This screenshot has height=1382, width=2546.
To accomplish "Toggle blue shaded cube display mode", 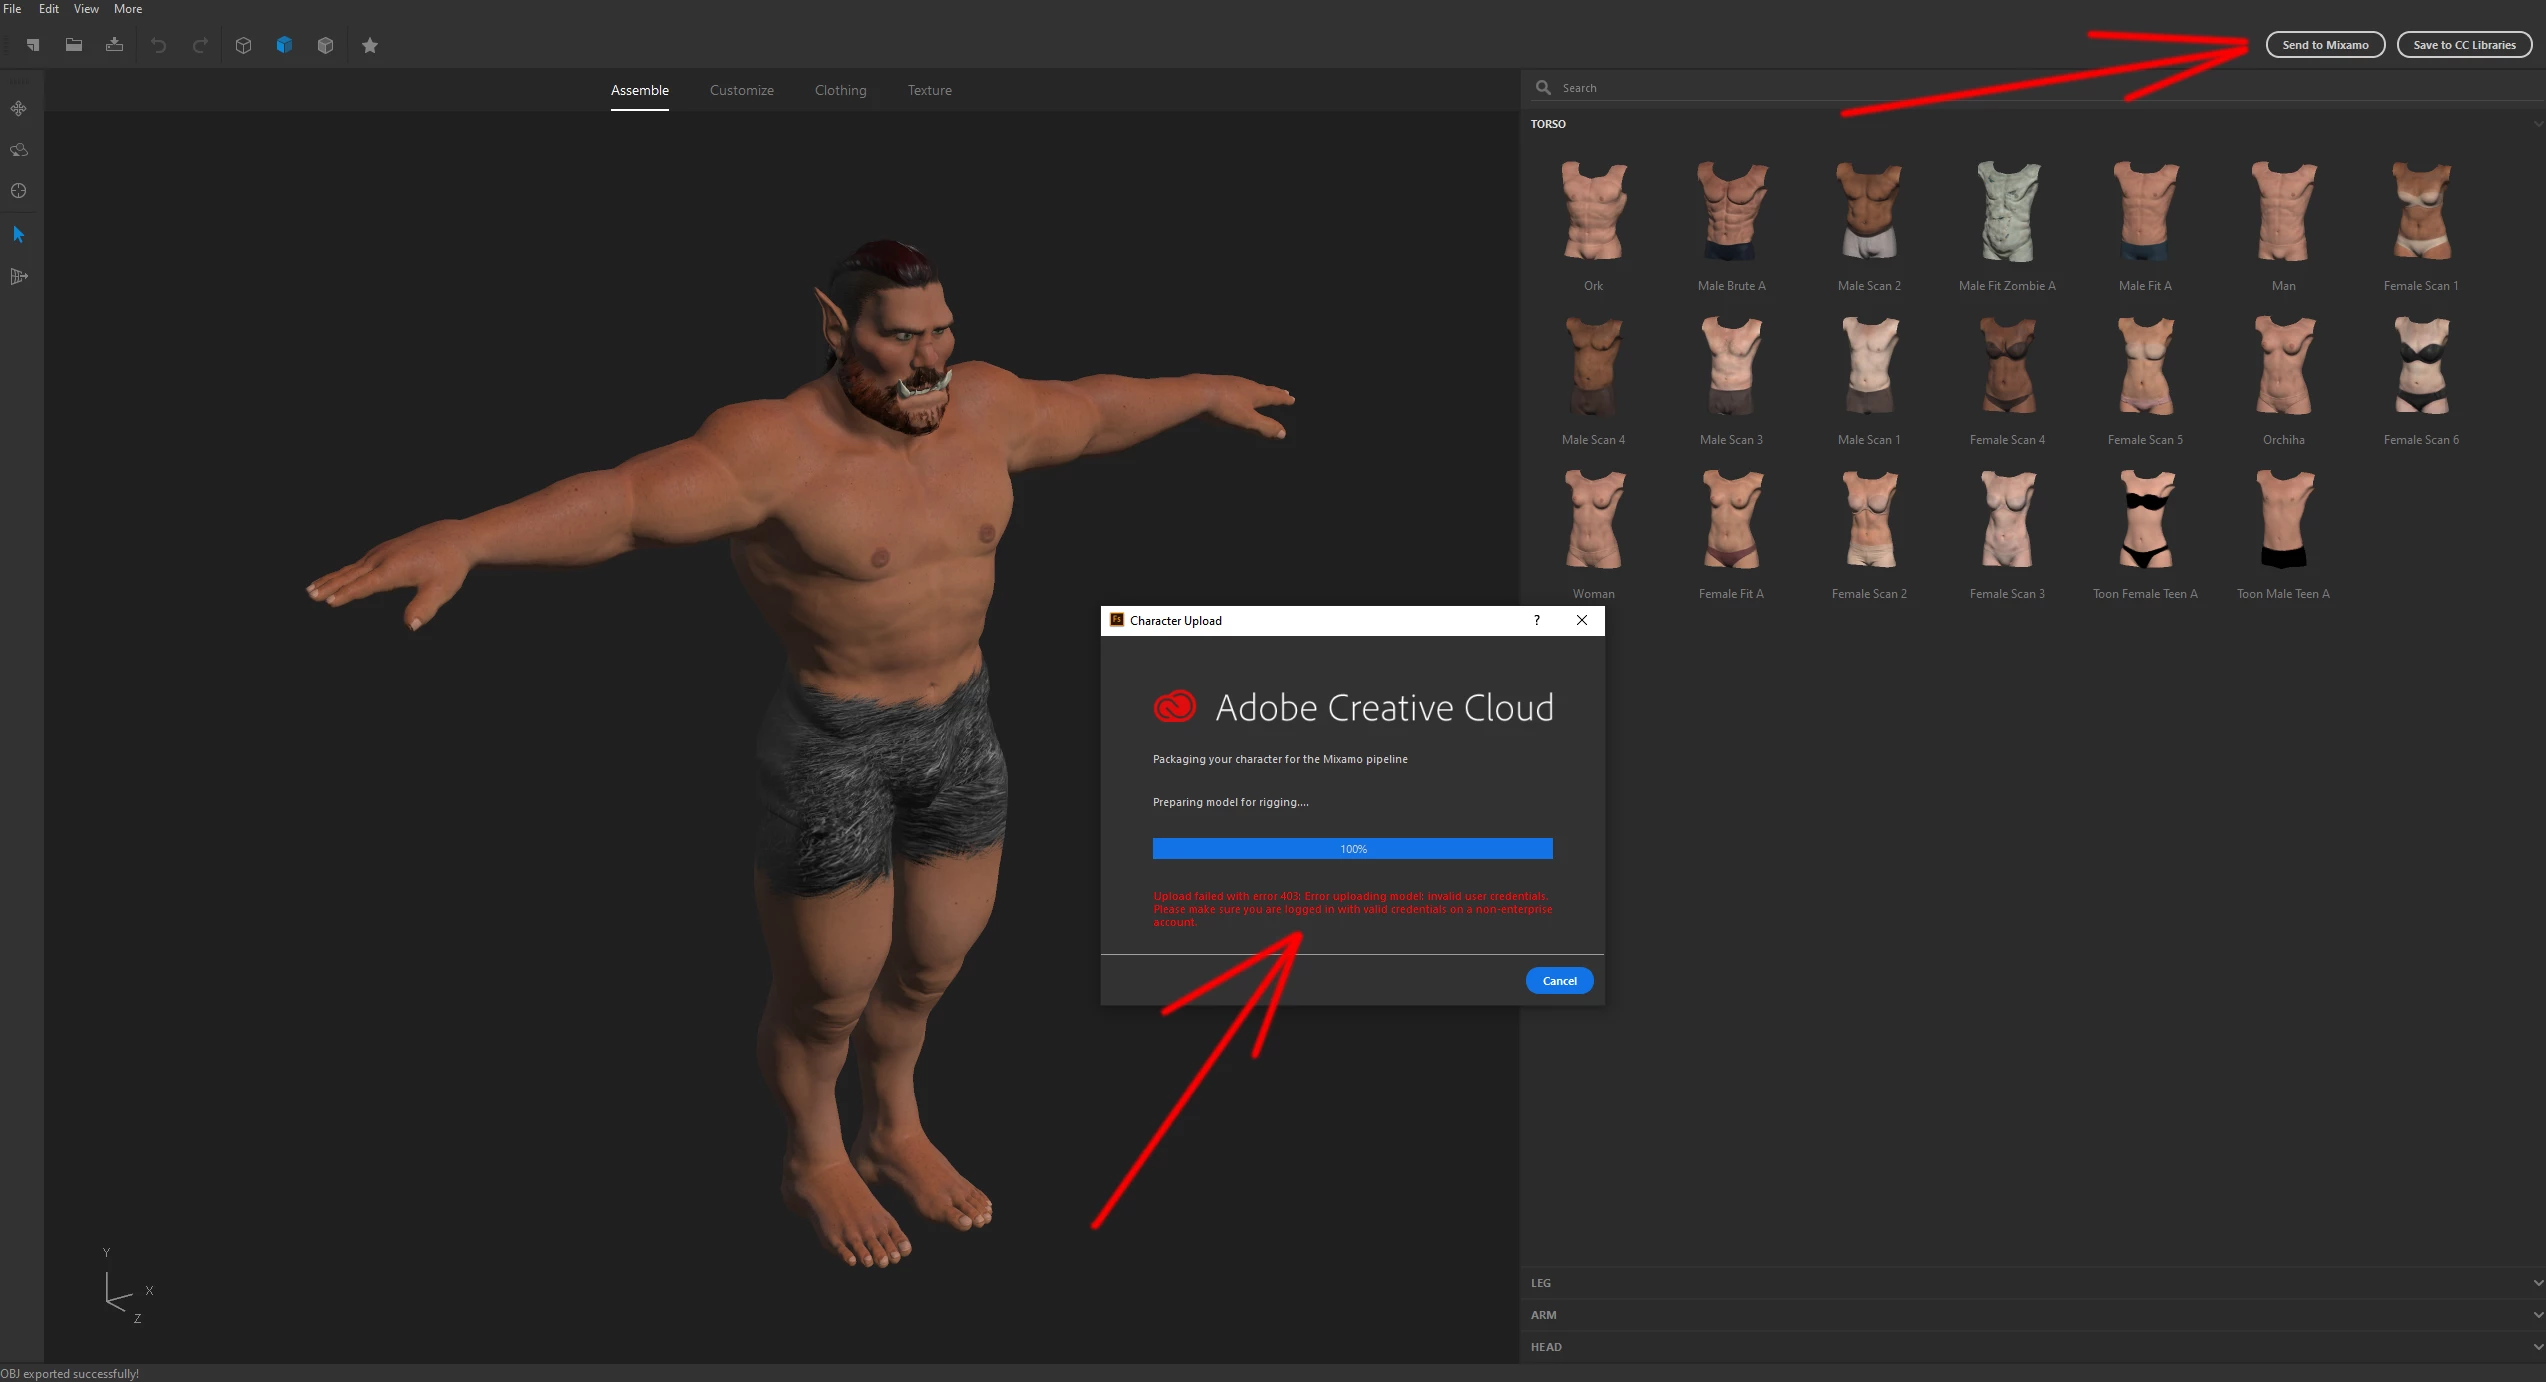I will pos(284,45).
